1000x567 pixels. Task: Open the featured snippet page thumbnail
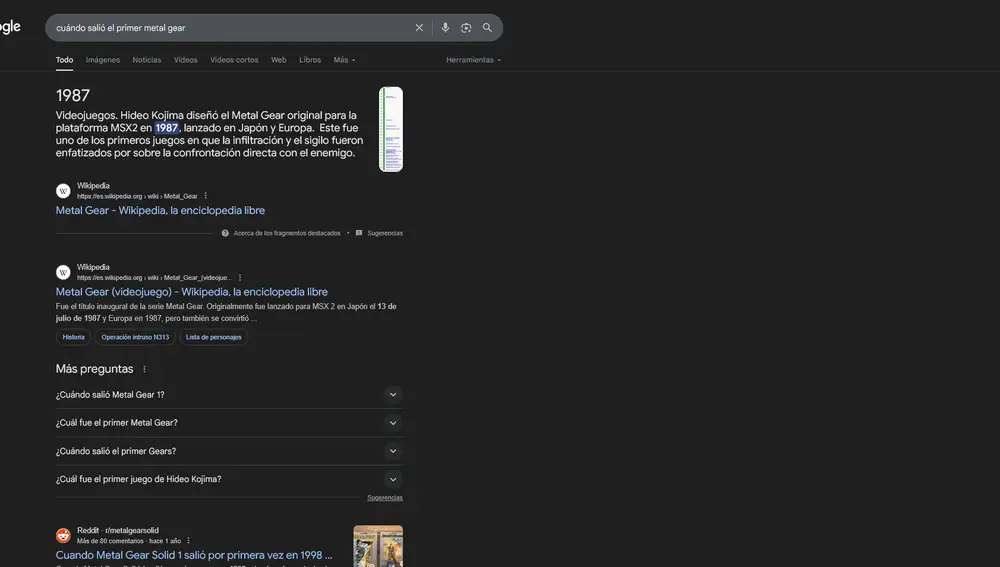click(391, 129)
